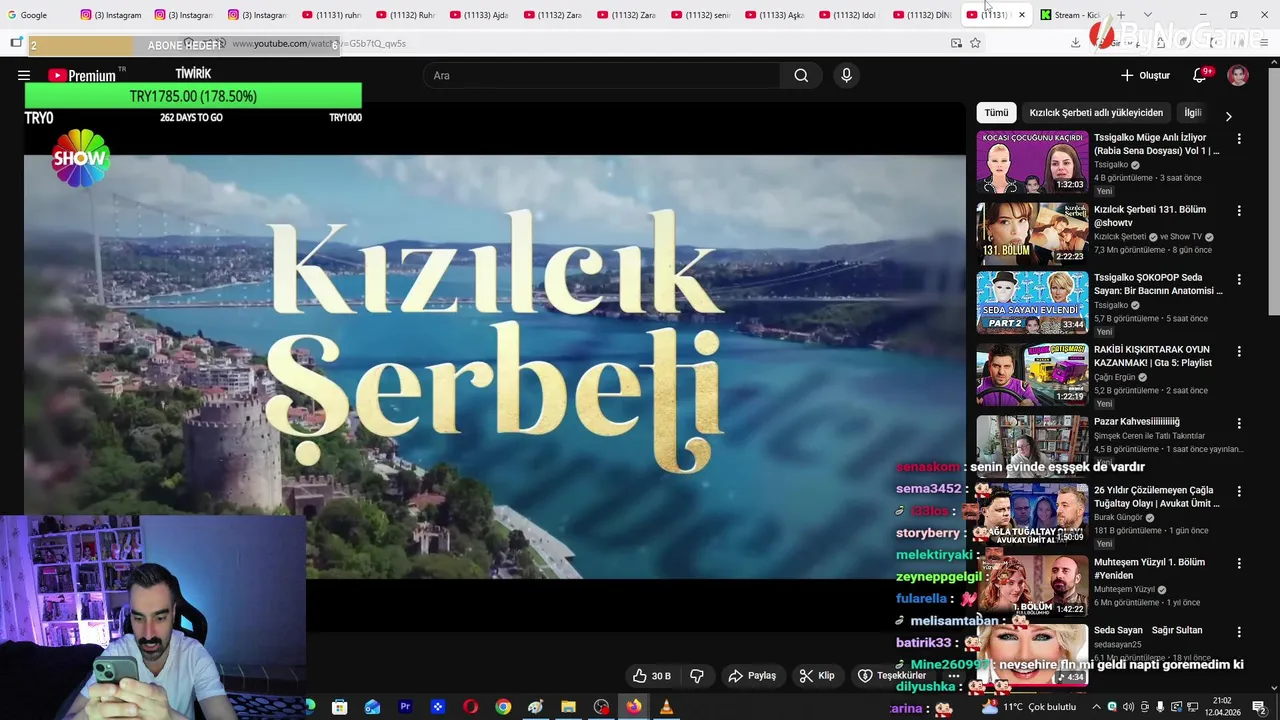The image size is (1280, 720).
Task: Show hidden system tray icons chevron
Action: pos(1097,707)
